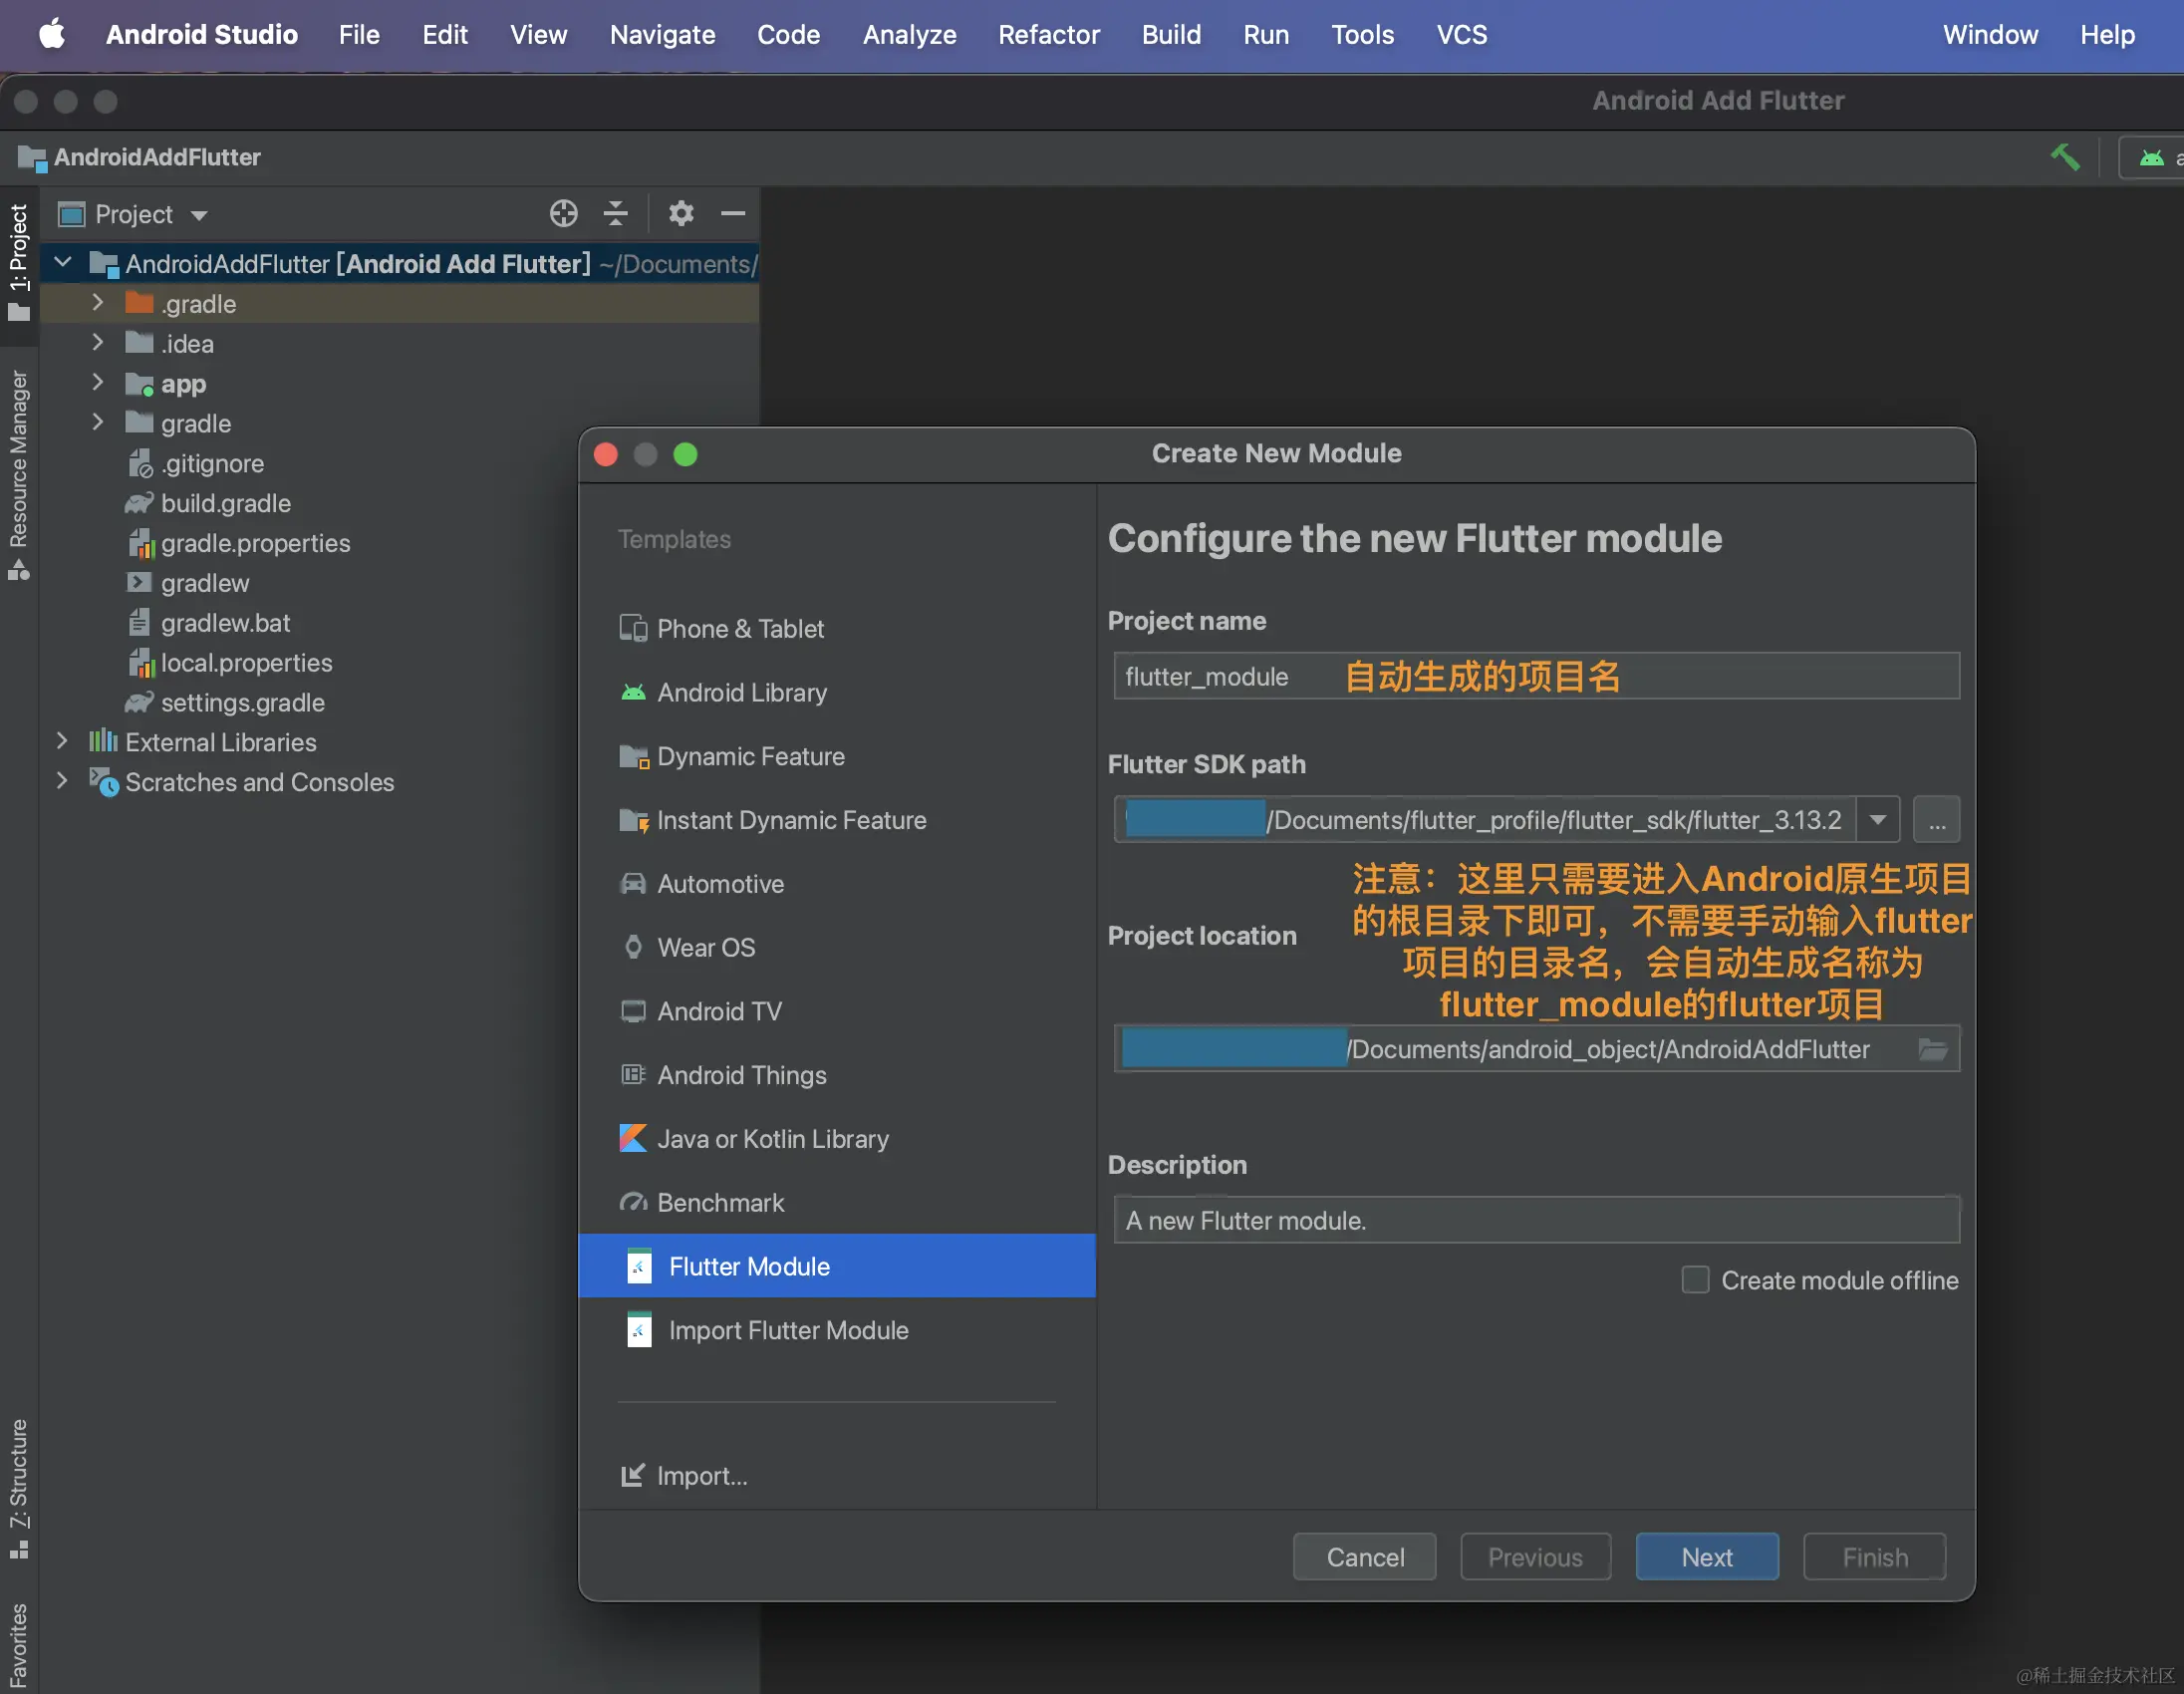The width and height of the screenshot is (2184, 1694).
Task: Open the Refactor menu
Action: pyautogui.click(x=1048, y=35)
